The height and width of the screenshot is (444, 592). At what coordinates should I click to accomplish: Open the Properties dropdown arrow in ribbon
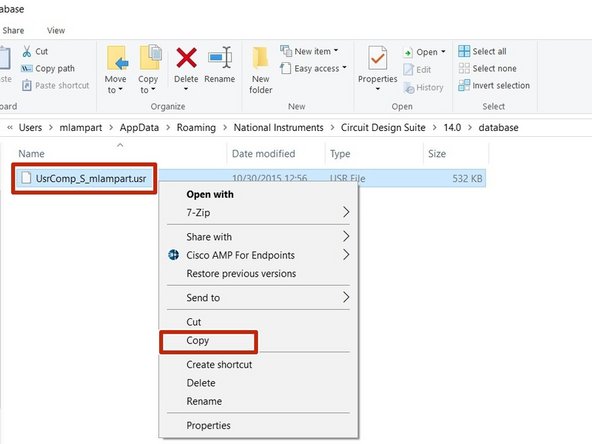378,89
